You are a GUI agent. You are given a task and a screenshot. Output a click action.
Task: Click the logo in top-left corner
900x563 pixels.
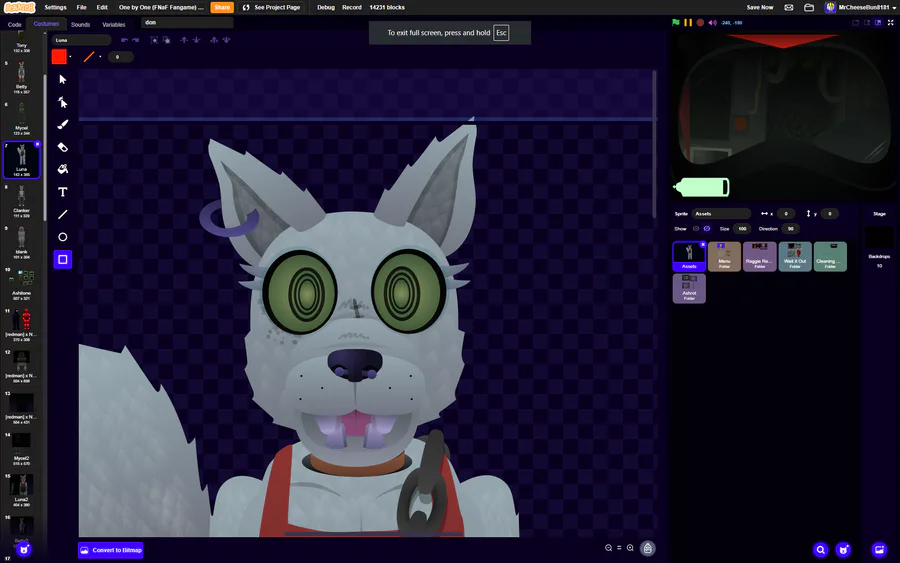tap(20, 7)
